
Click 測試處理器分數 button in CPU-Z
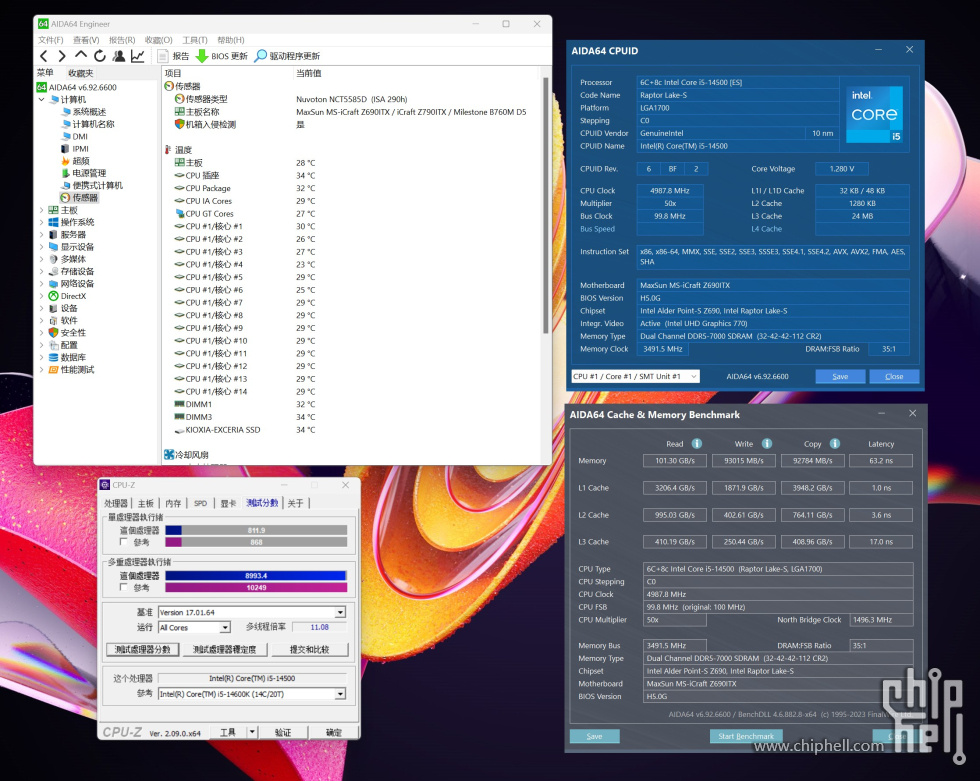(x=142, y=650)
